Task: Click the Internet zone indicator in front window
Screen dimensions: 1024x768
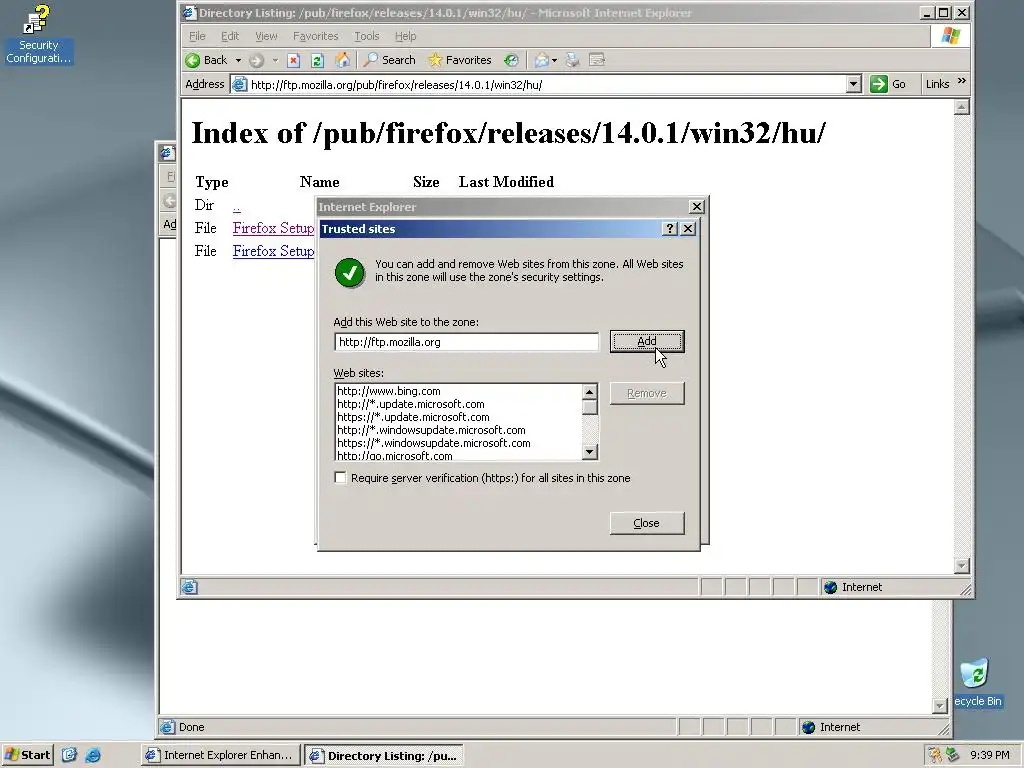Action: pyautogui.click(x=853, y=587)
